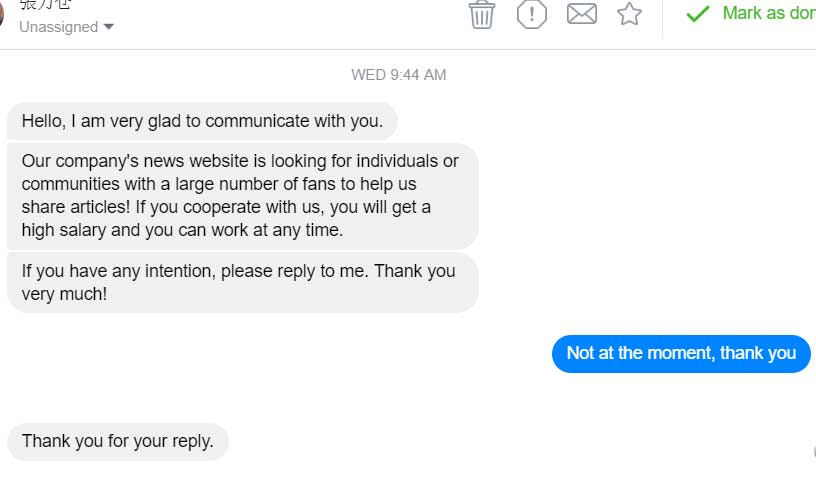The image size is (816, 504).
Task: Click the trash can delete icon
Action: 482,14
